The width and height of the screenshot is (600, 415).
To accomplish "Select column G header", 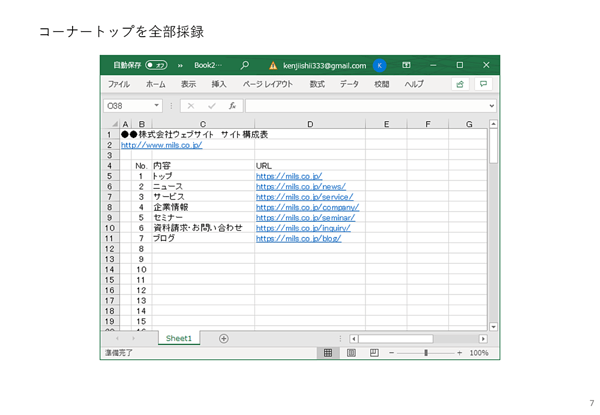I will [x=469, y=124].
